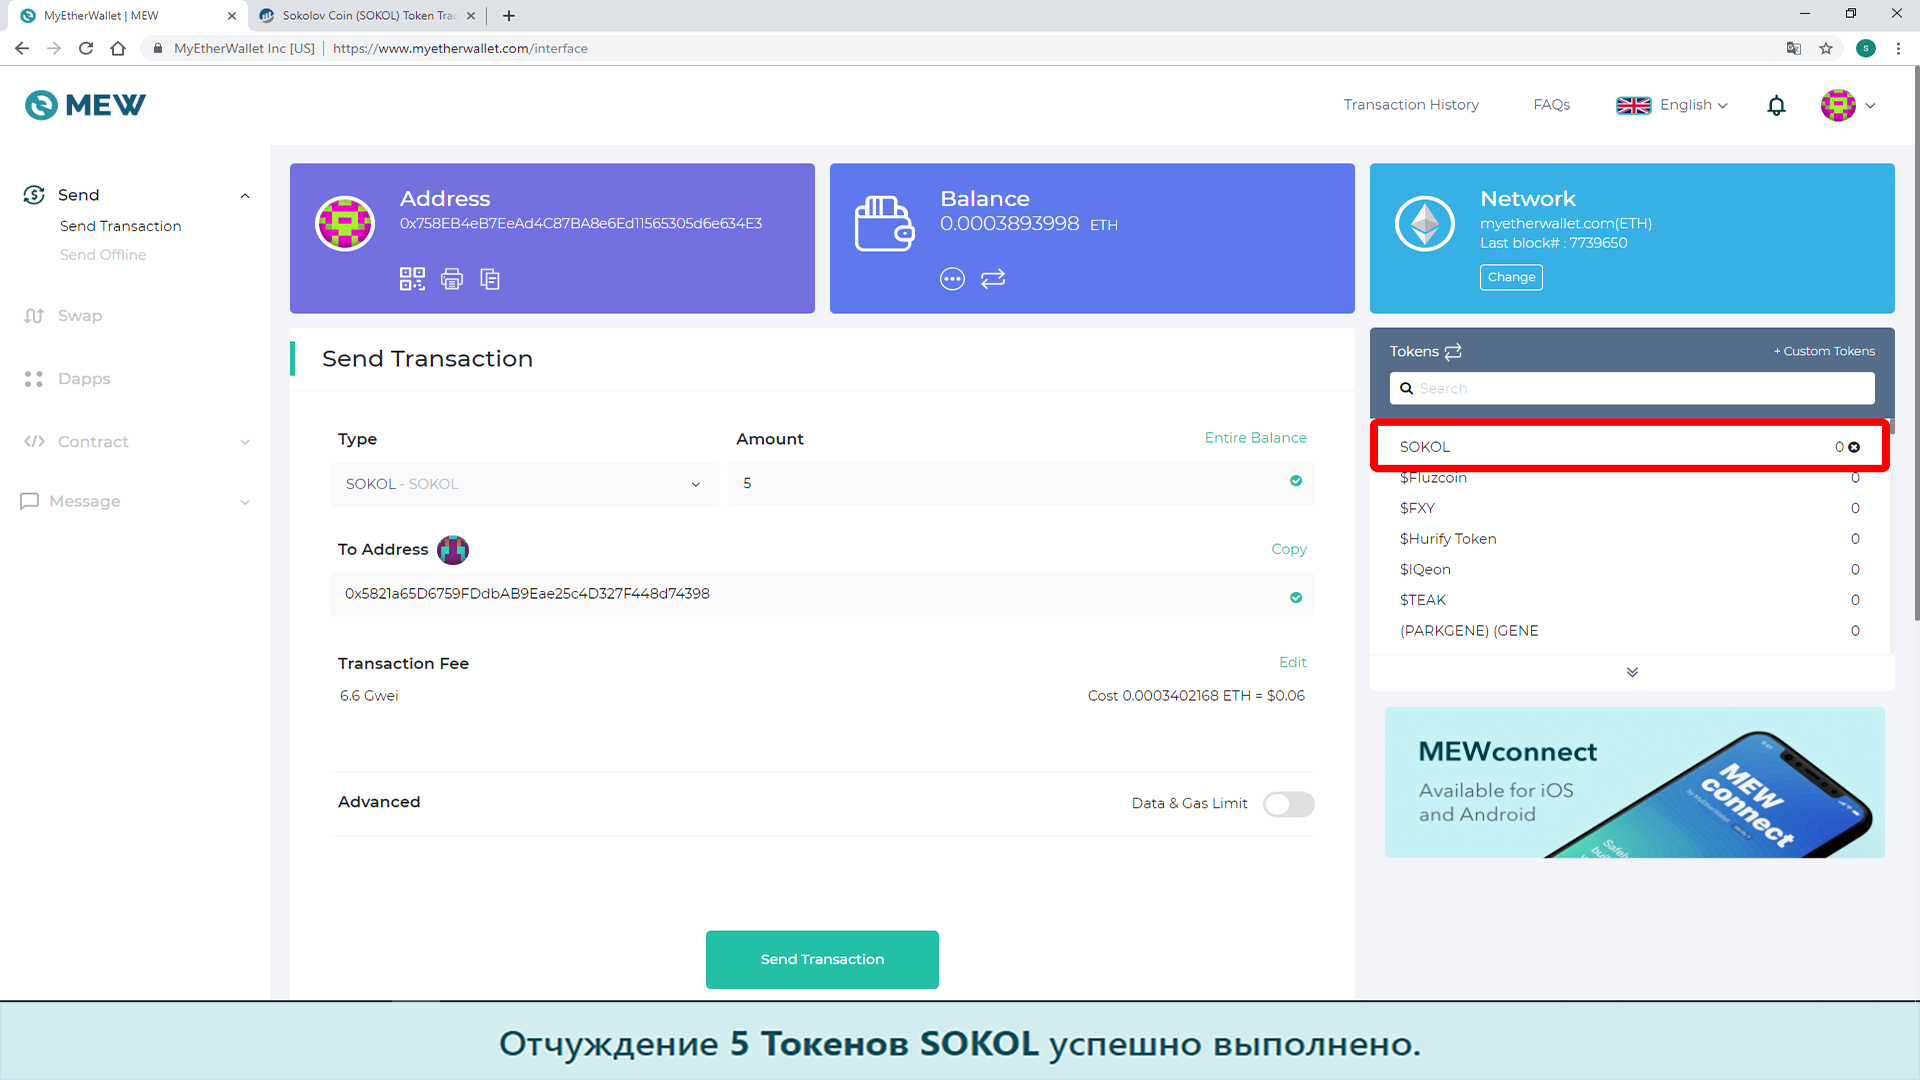
Task: Switch to the Sokolov Coin browser tab
Action: point(365,16)
